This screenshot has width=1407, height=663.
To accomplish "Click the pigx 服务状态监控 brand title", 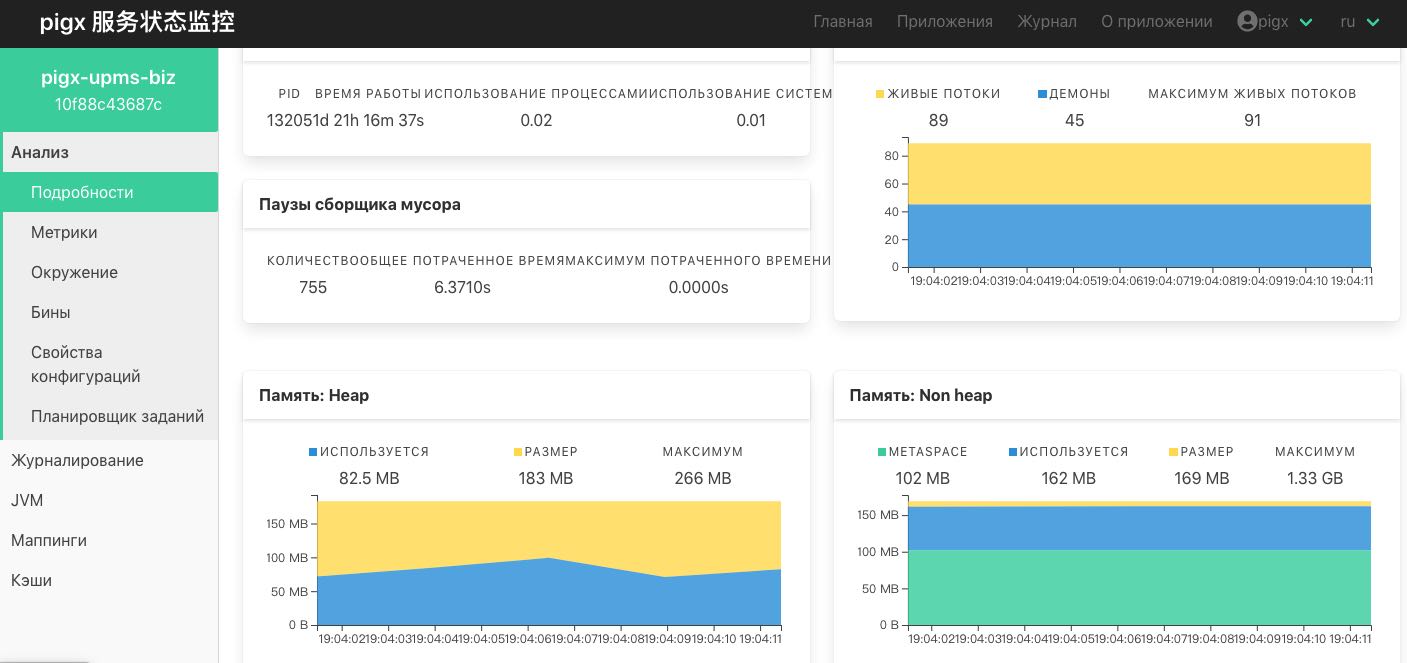I will [137, 22].
